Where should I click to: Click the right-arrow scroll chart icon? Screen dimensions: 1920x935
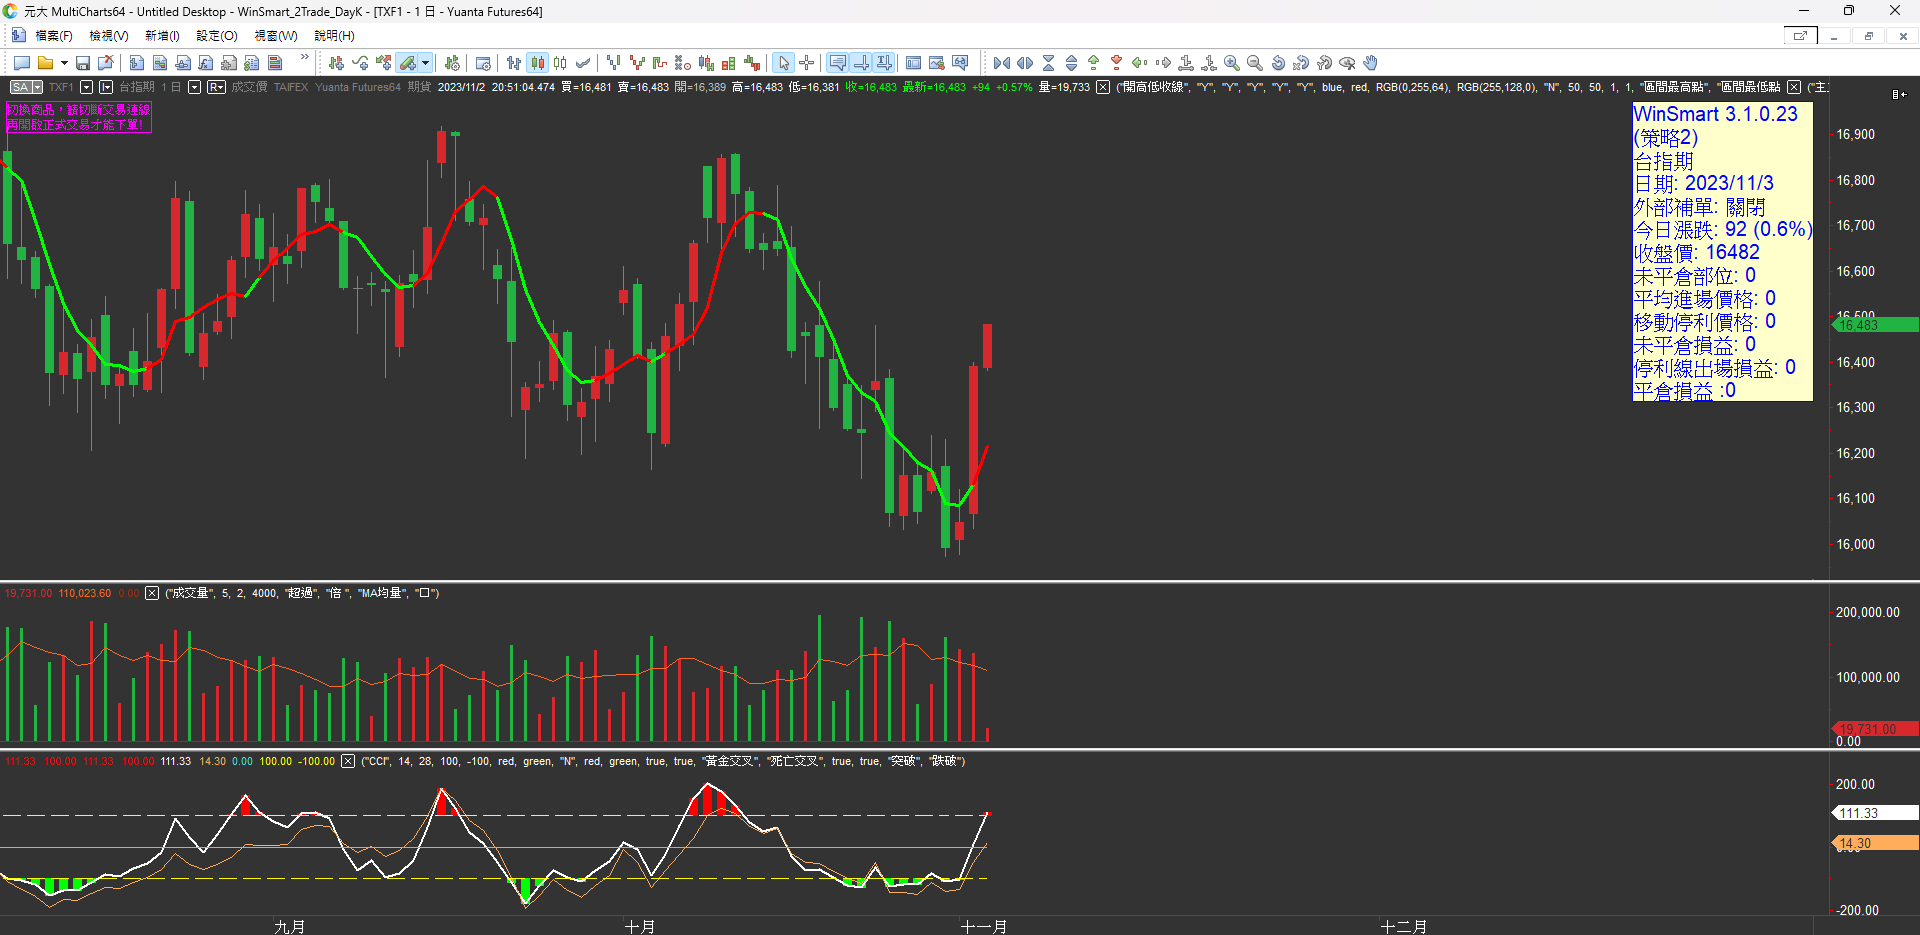(1163, 63)
